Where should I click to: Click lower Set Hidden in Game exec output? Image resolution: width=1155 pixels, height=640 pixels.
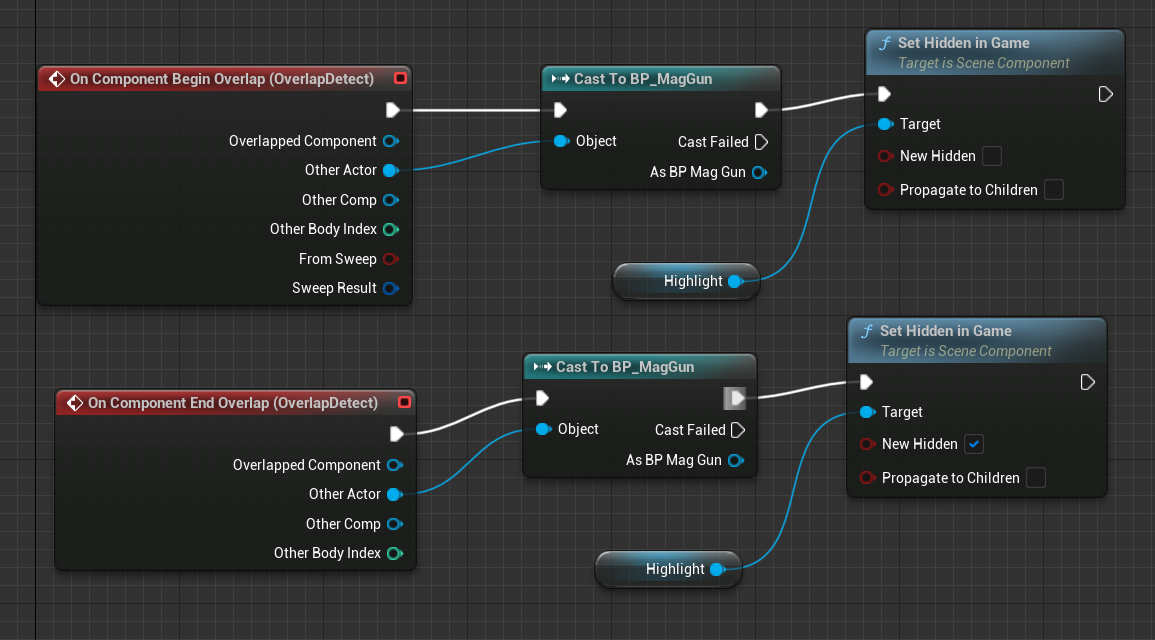tap(1087, 382)
